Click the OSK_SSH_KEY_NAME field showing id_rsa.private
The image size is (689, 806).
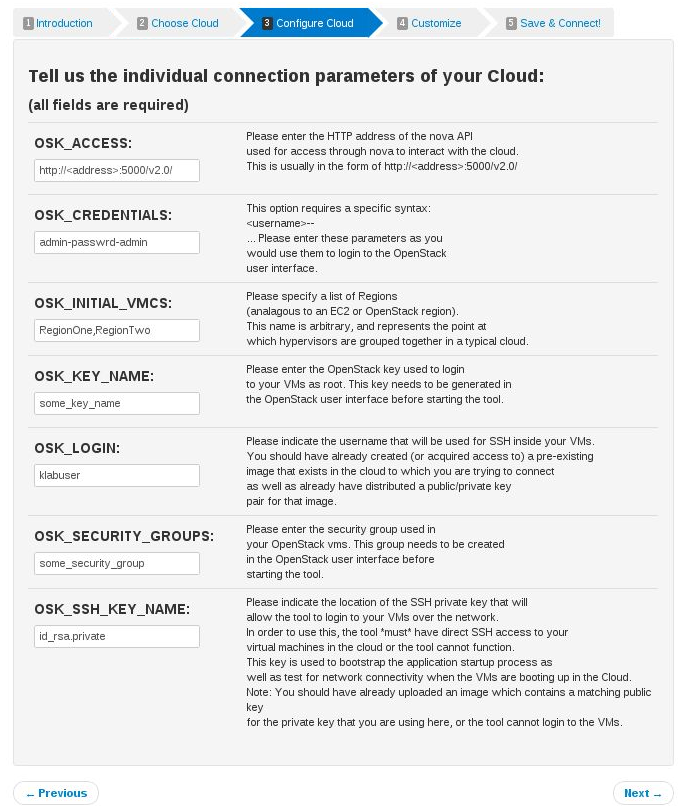point(116,636)
